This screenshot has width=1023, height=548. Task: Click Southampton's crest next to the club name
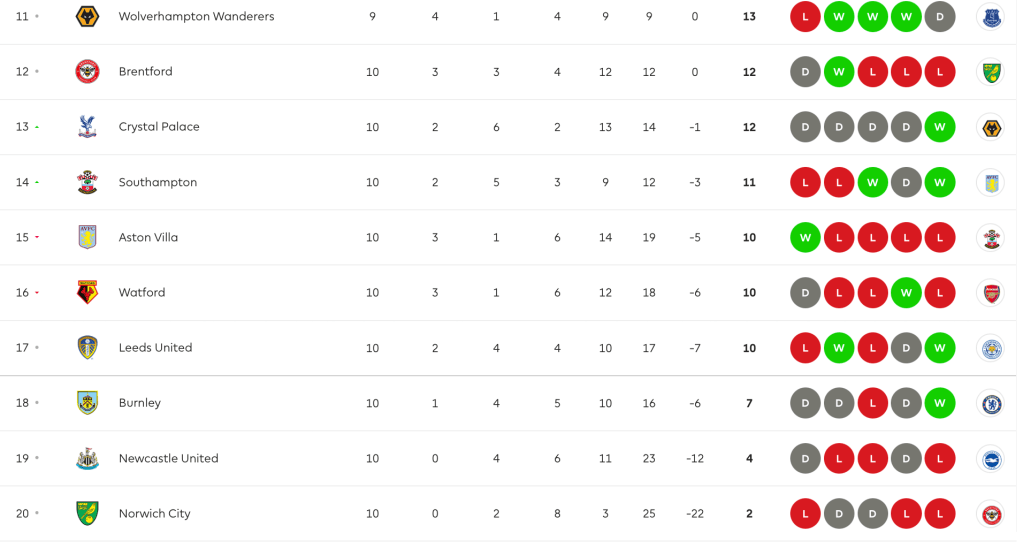click(x=88, y=182)
